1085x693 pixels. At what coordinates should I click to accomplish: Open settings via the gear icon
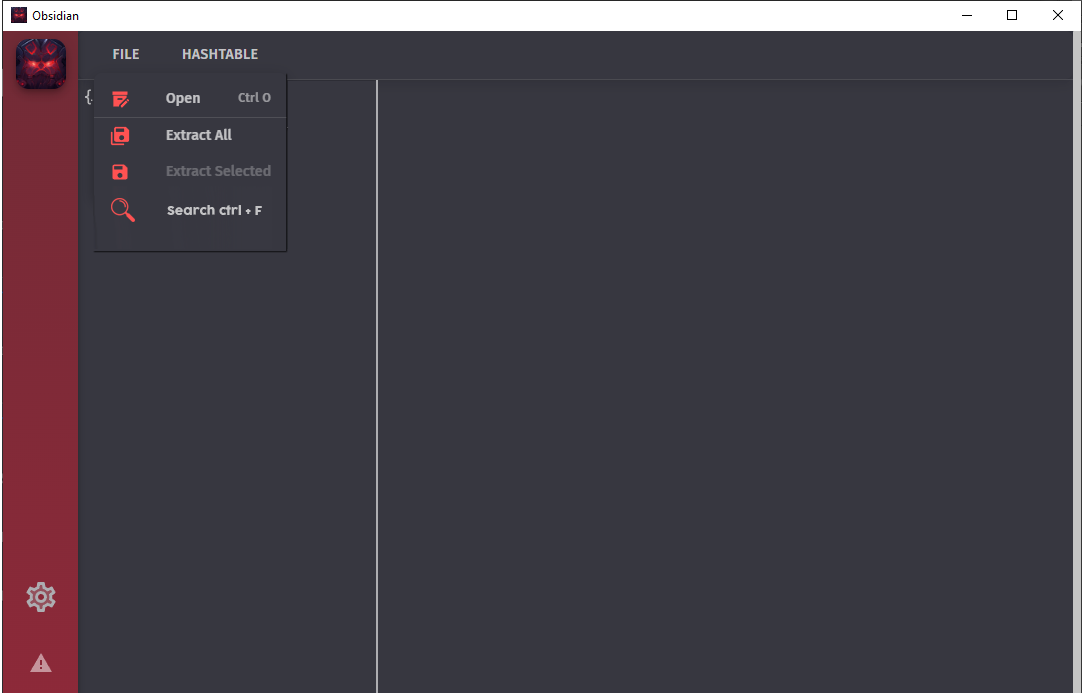click(40, 597)
